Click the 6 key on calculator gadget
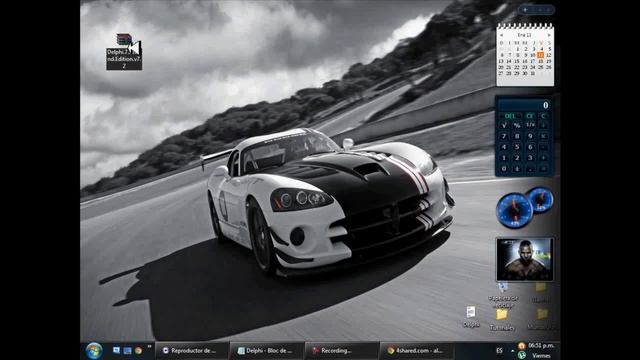640x360 pixels. [x=530, y=147]
